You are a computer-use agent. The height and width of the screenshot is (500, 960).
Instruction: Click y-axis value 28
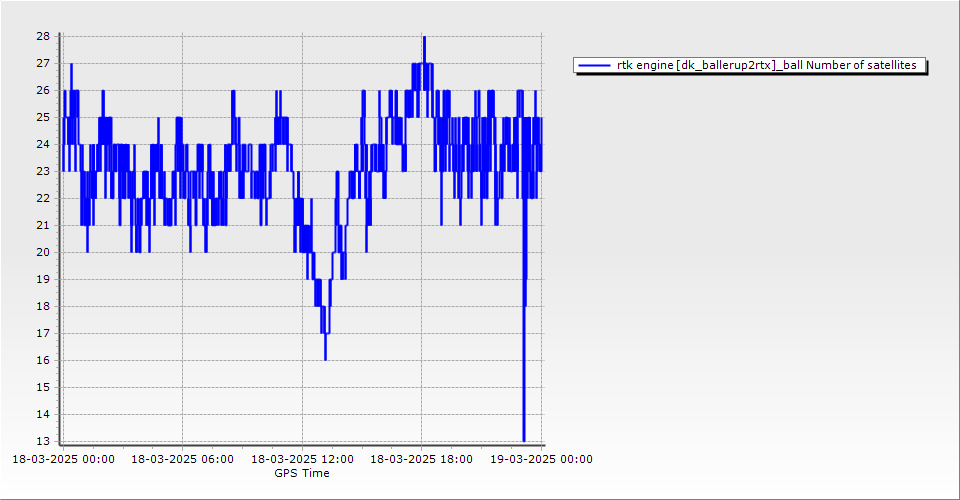pos(43,36)
